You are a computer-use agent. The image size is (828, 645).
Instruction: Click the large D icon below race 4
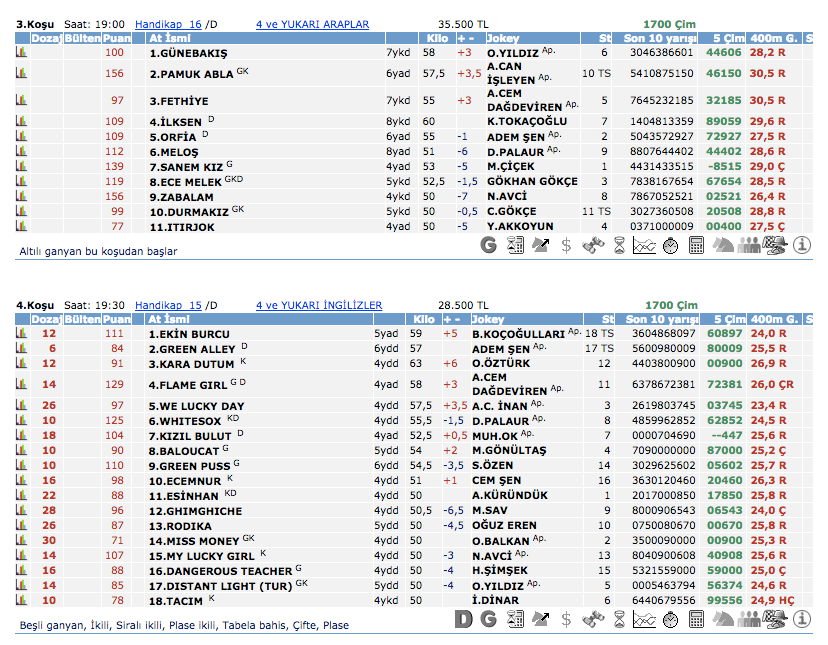tap(463, 619)
